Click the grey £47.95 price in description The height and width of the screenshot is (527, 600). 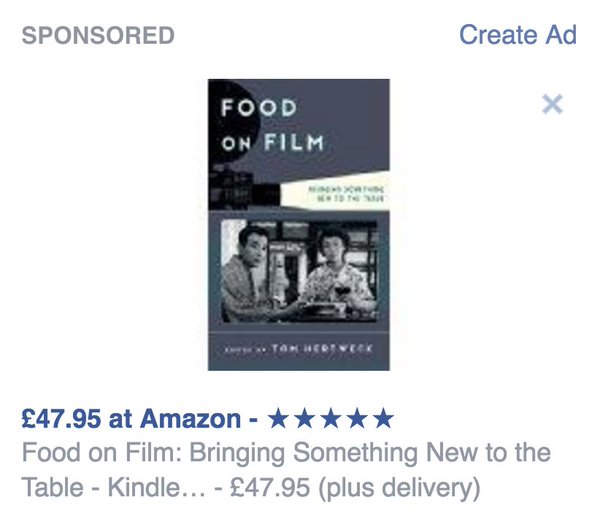(x=270, y=487)
